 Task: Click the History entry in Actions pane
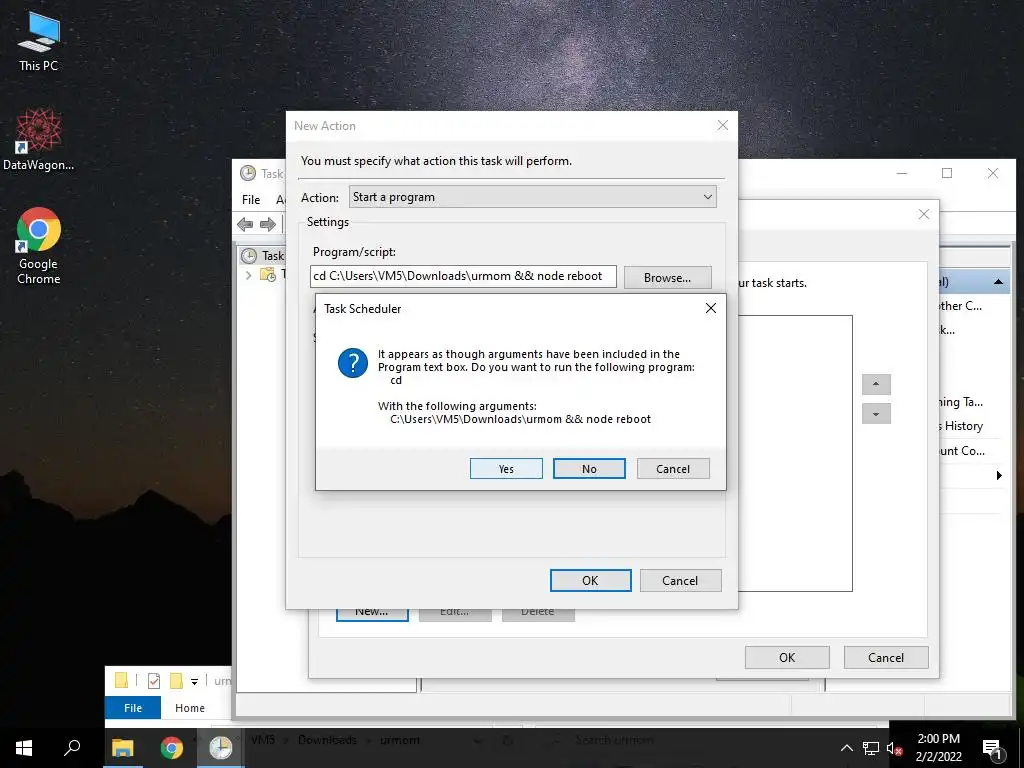(963, 426)
